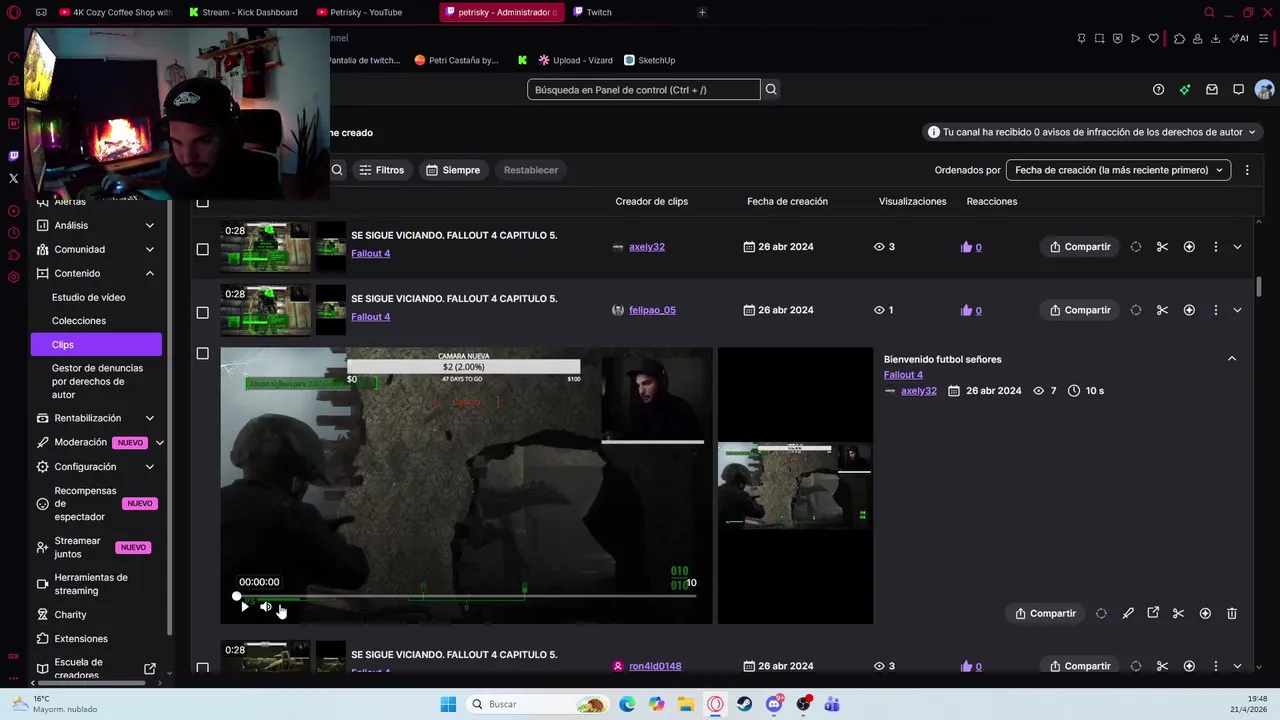This screenshot has width=1280, height=720.
Task: Click the circled plus icon in the expanded clip actions
Action: click(x=1205, y=613)
